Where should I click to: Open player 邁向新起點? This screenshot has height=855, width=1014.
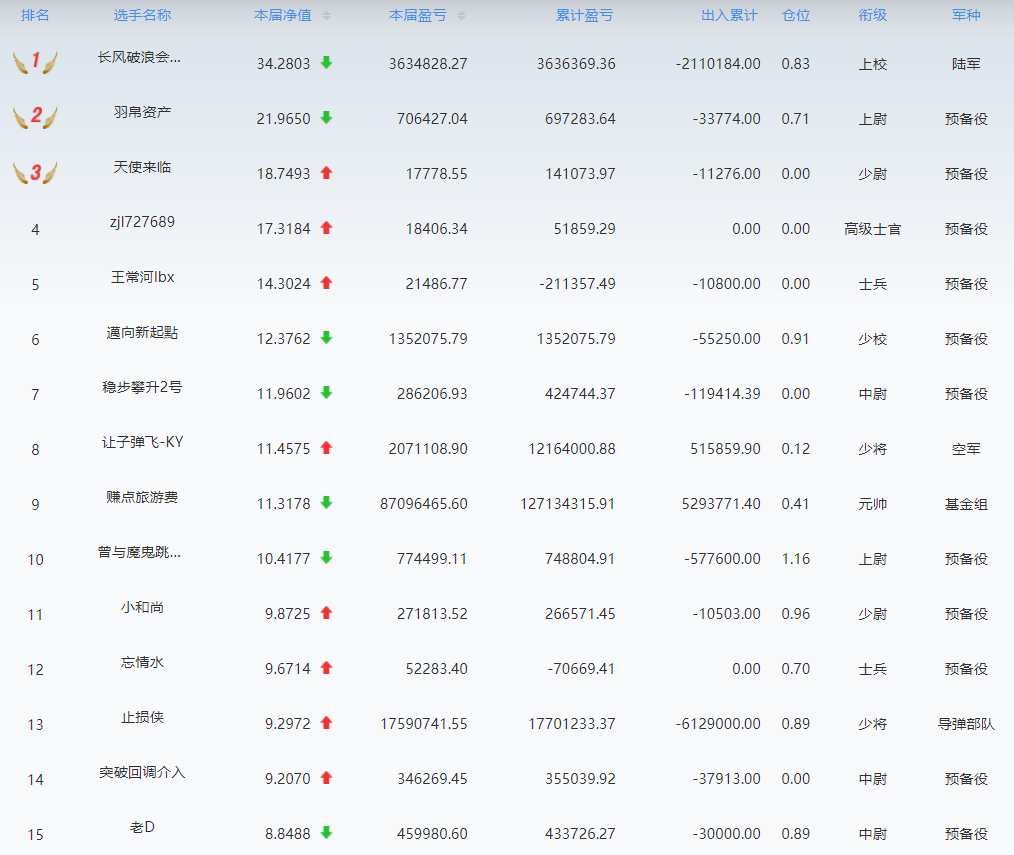(x=142, y=332)
